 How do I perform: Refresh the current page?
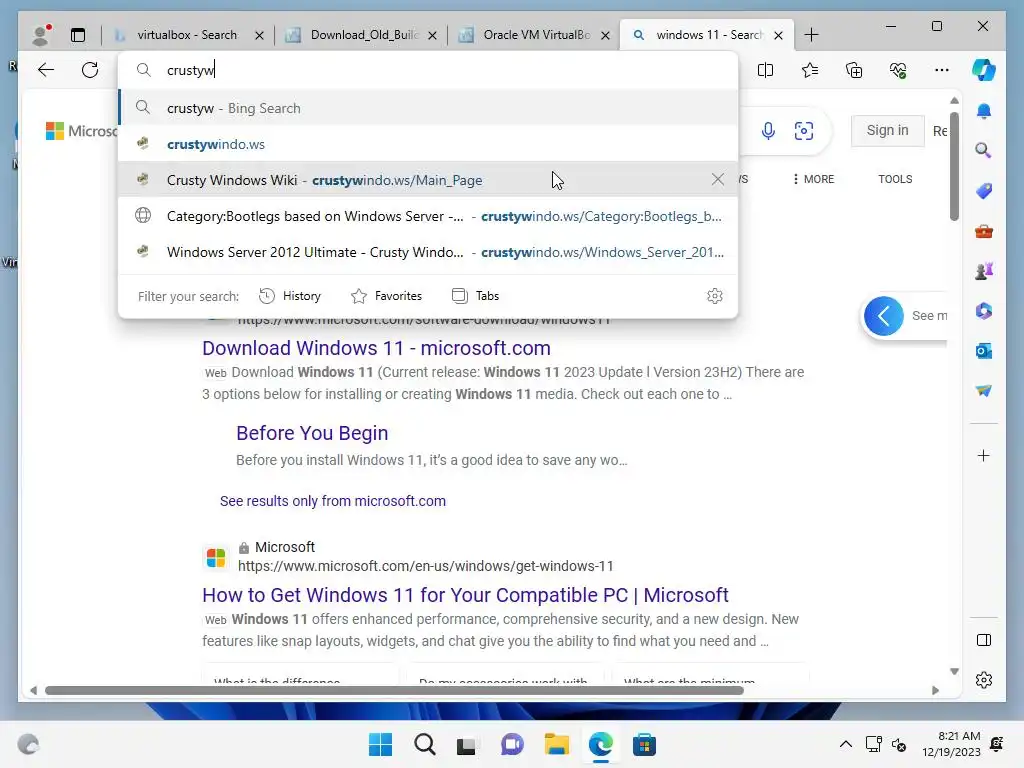90,70
